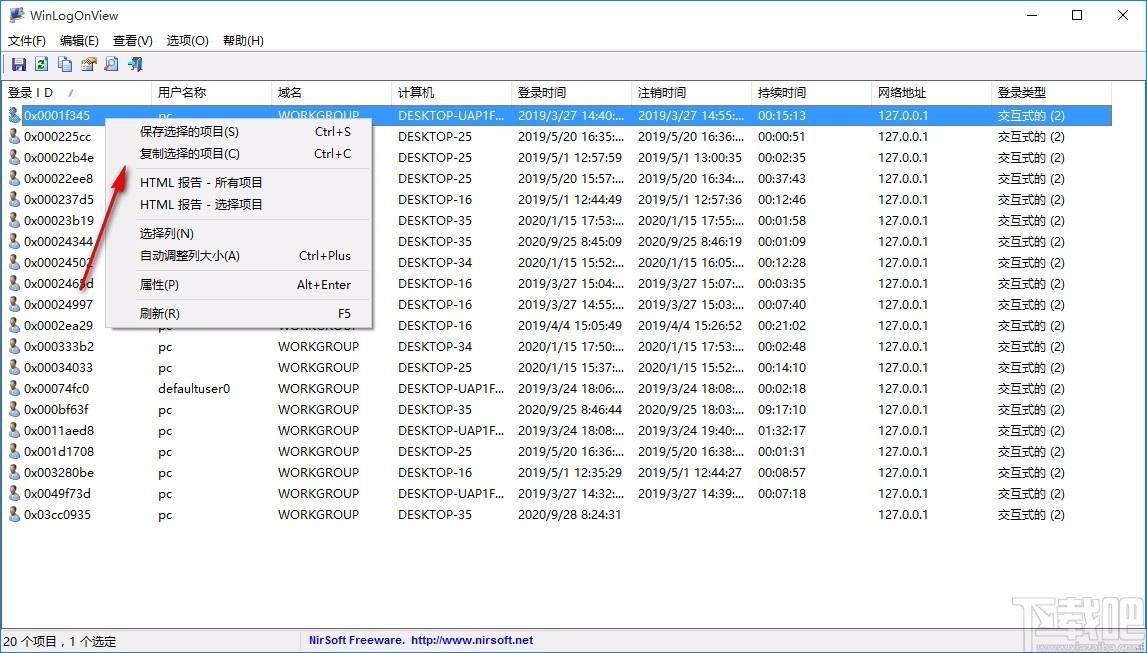The image size is (1147, 653).
Task: Click the Find magnifier toolbar icon
Action: click(x=111, y=64)
